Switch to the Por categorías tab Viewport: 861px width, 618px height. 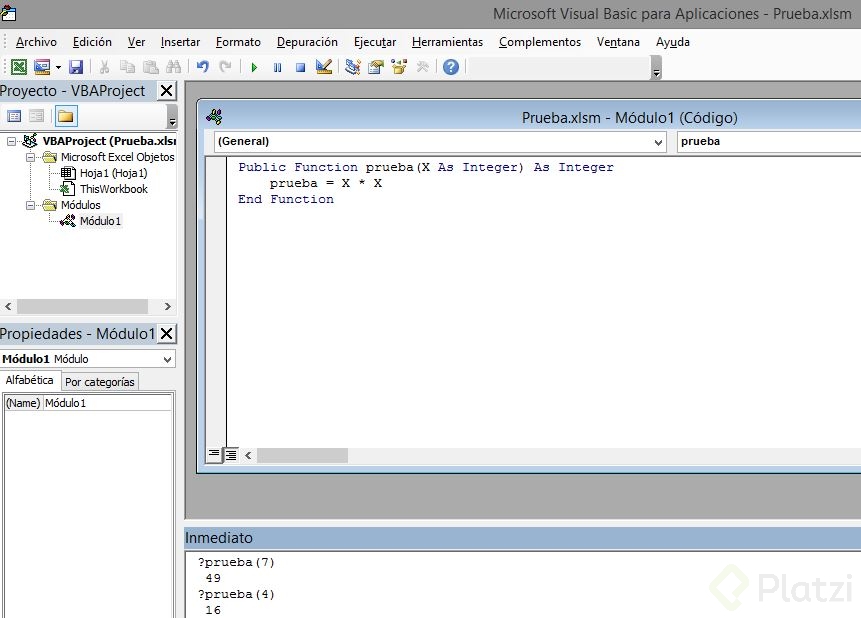pos(99,382)
